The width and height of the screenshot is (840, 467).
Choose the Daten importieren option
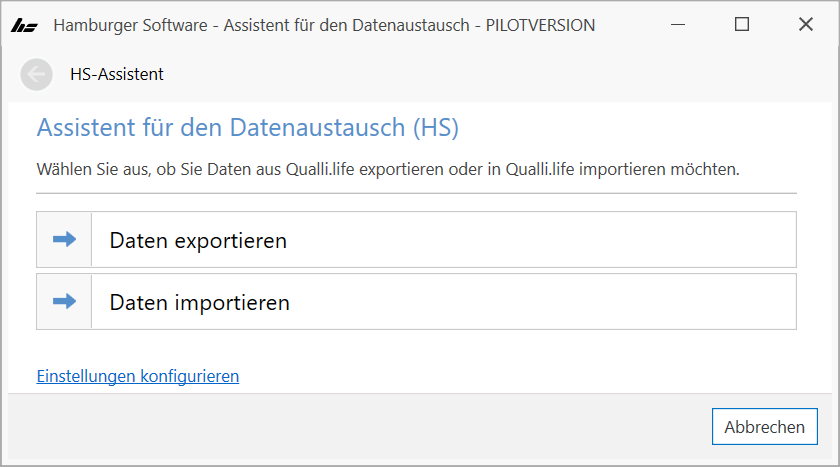pos(200,301)
